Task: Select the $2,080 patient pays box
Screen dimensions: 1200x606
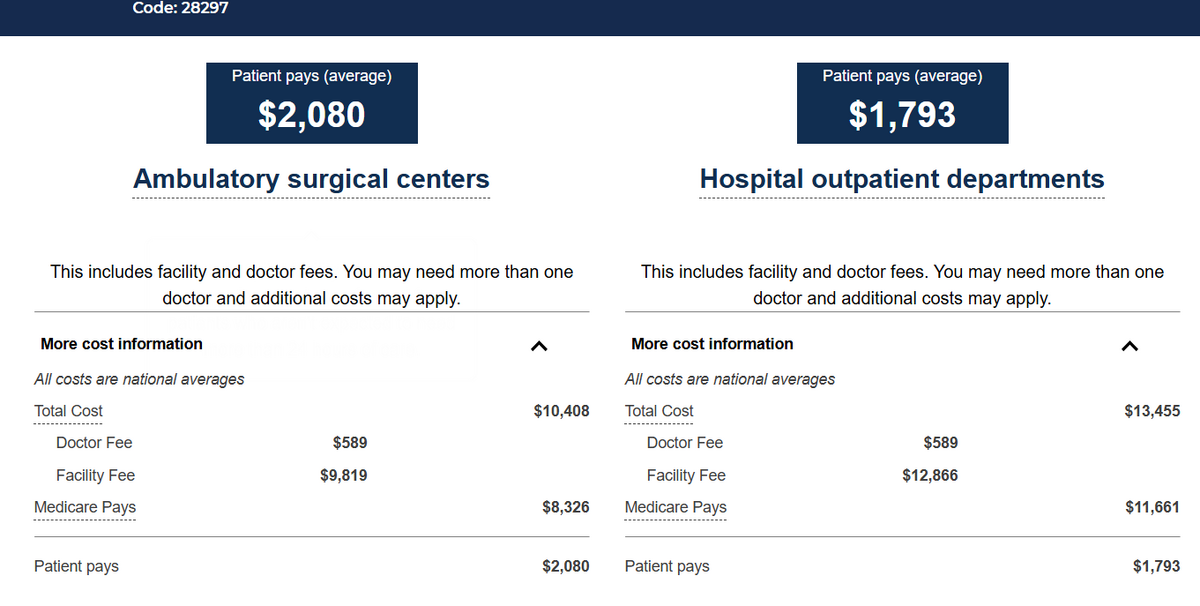Action: (x=311, y=103)
